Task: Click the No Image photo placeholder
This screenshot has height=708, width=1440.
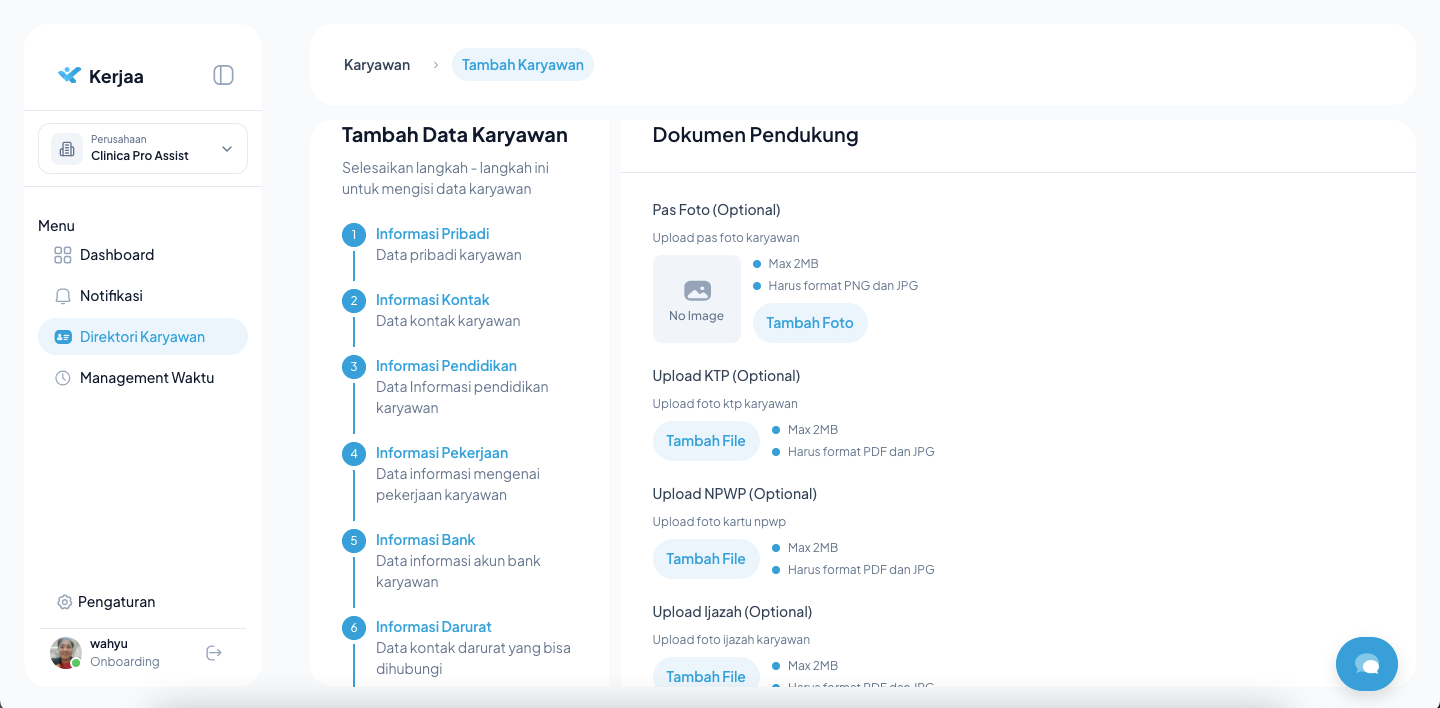Action: coord(697,299)
